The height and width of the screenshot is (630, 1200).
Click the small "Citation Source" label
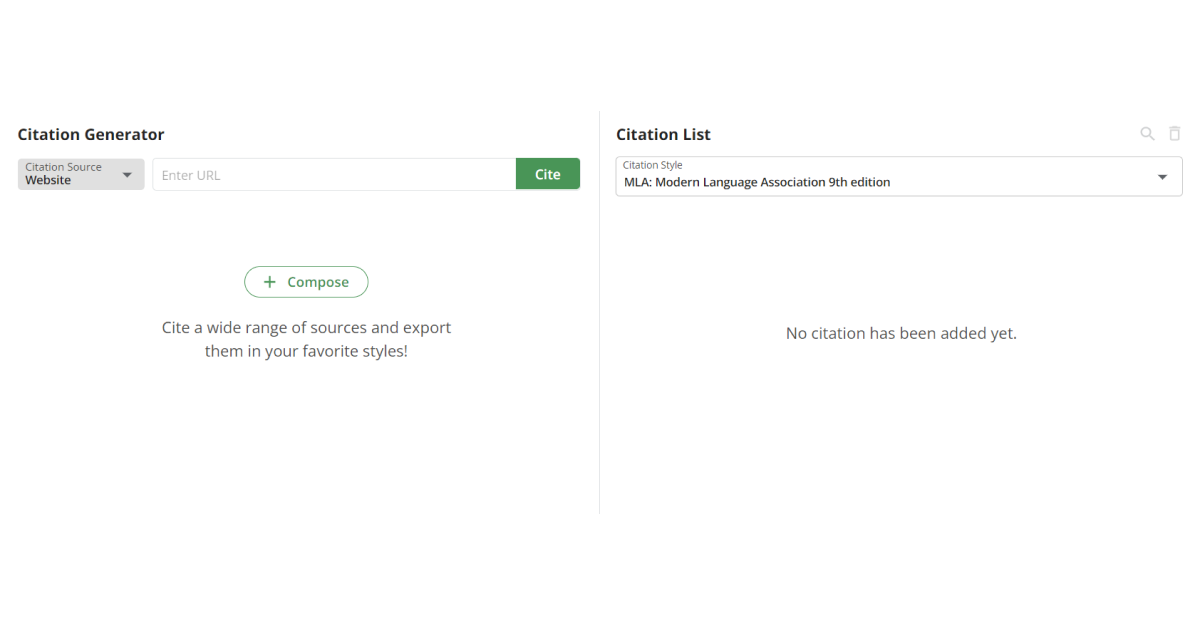click(x=63, y=167)
